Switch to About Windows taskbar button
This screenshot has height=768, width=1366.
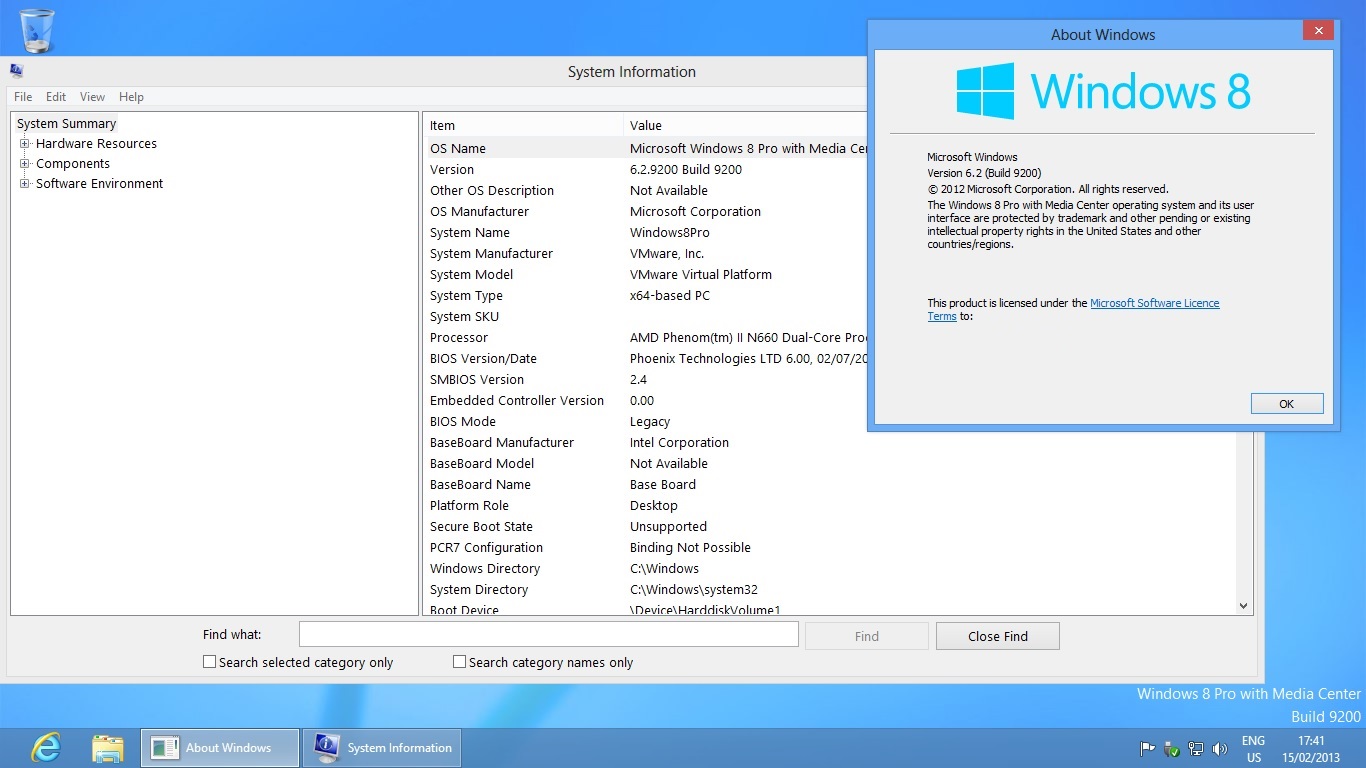coord(220,748)
